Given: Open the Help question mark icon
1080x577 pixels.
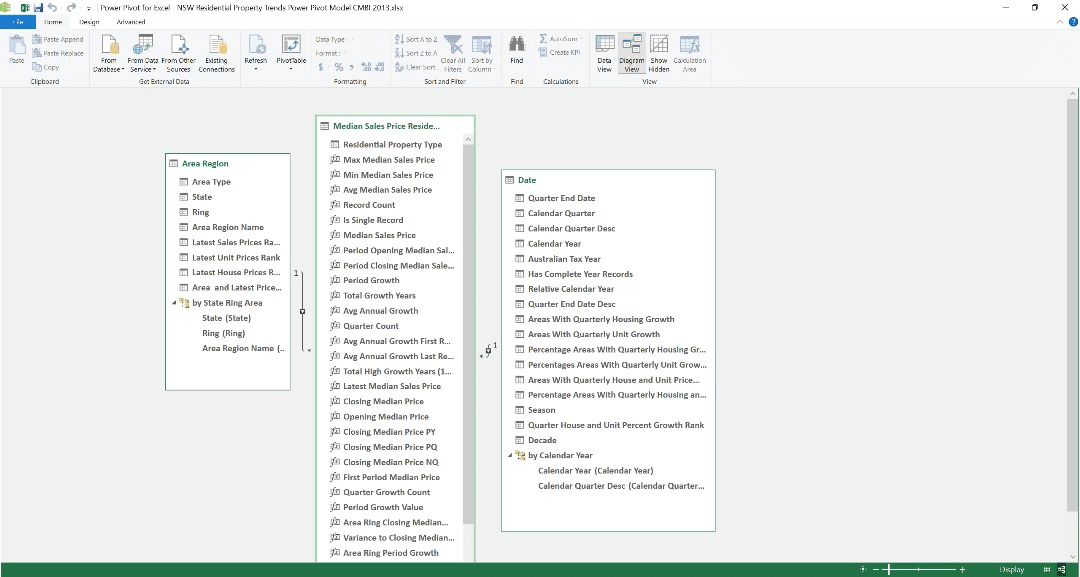Looking at the screenshot, I should (x=1073, y=22).
